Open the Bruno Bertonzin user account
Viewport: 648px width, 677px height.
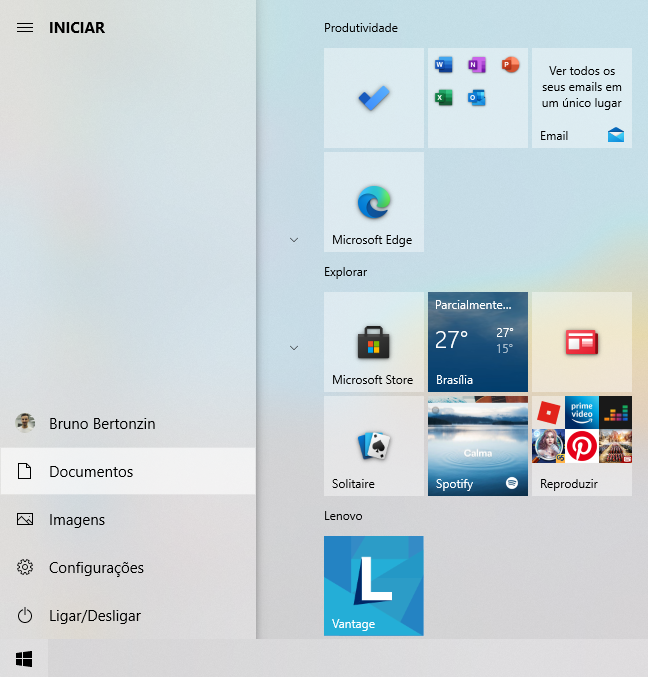[128, 424]
